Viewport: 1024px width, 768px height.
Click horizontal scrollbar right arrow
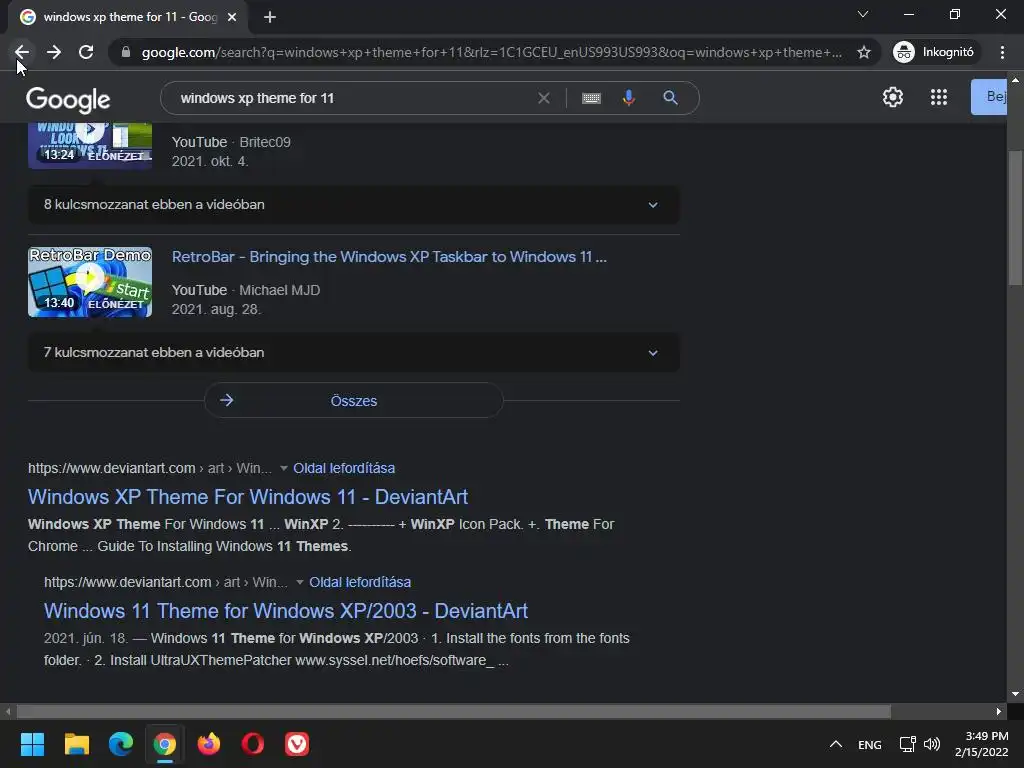(x=999, y=711)
